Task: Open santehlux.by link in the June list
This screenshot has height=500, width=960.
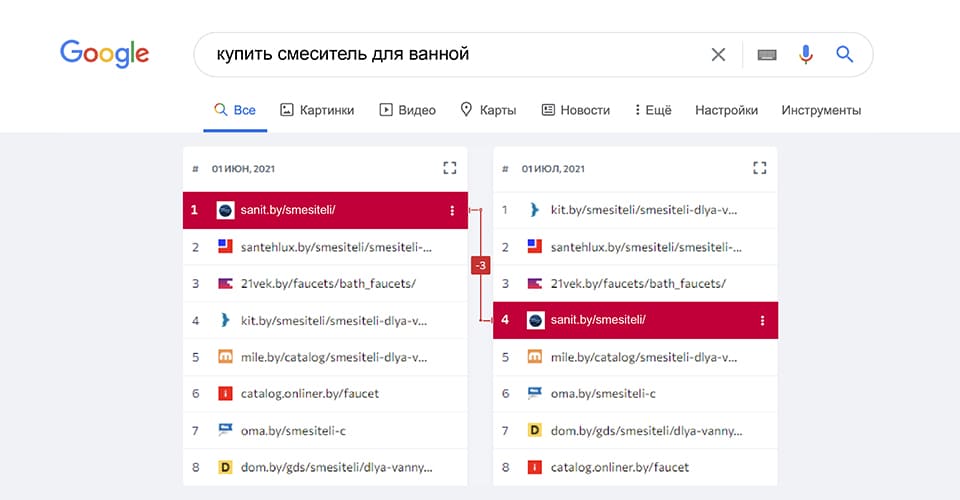Action: pos(336,247)
